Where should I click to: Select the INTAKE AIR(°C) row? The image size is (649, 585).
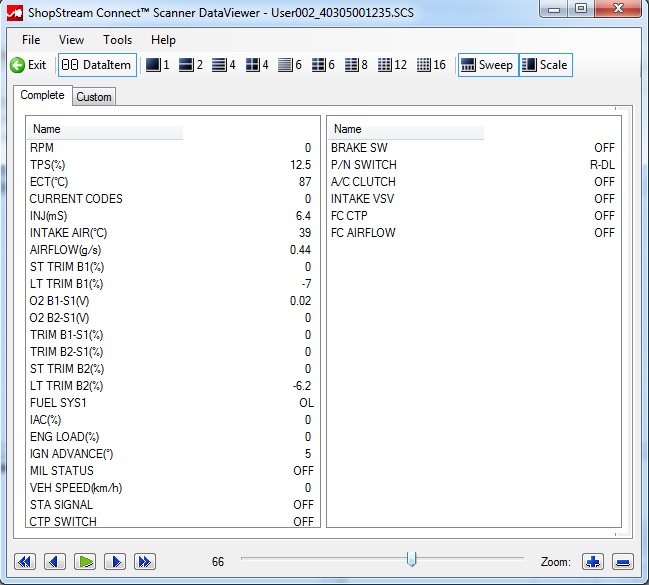(x=173, y=233)
